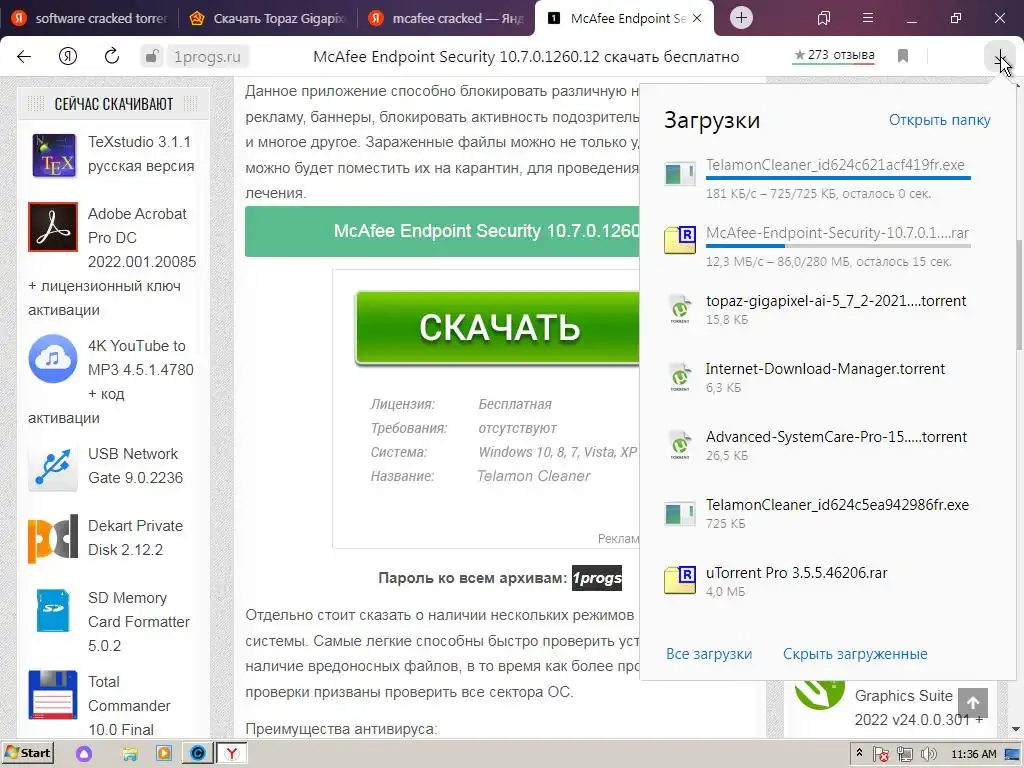Click the 1progs.ru address field
1024x768 pixels.
pyautogui.click(x=207, y=57)
